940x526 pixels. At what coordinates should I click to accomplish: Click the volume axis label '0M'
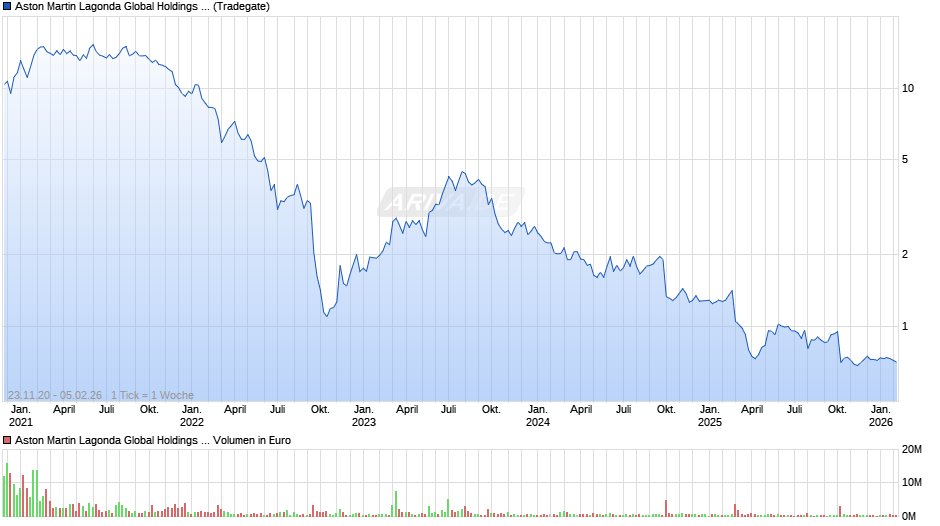909,516
